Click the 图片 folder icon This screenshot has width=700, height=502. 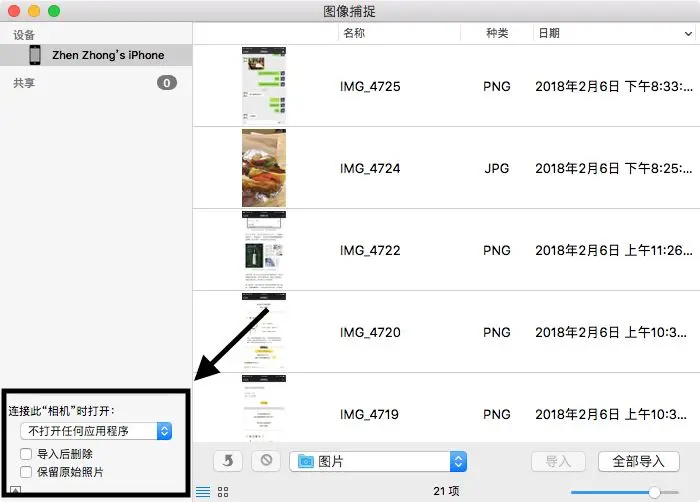[306, 461]
